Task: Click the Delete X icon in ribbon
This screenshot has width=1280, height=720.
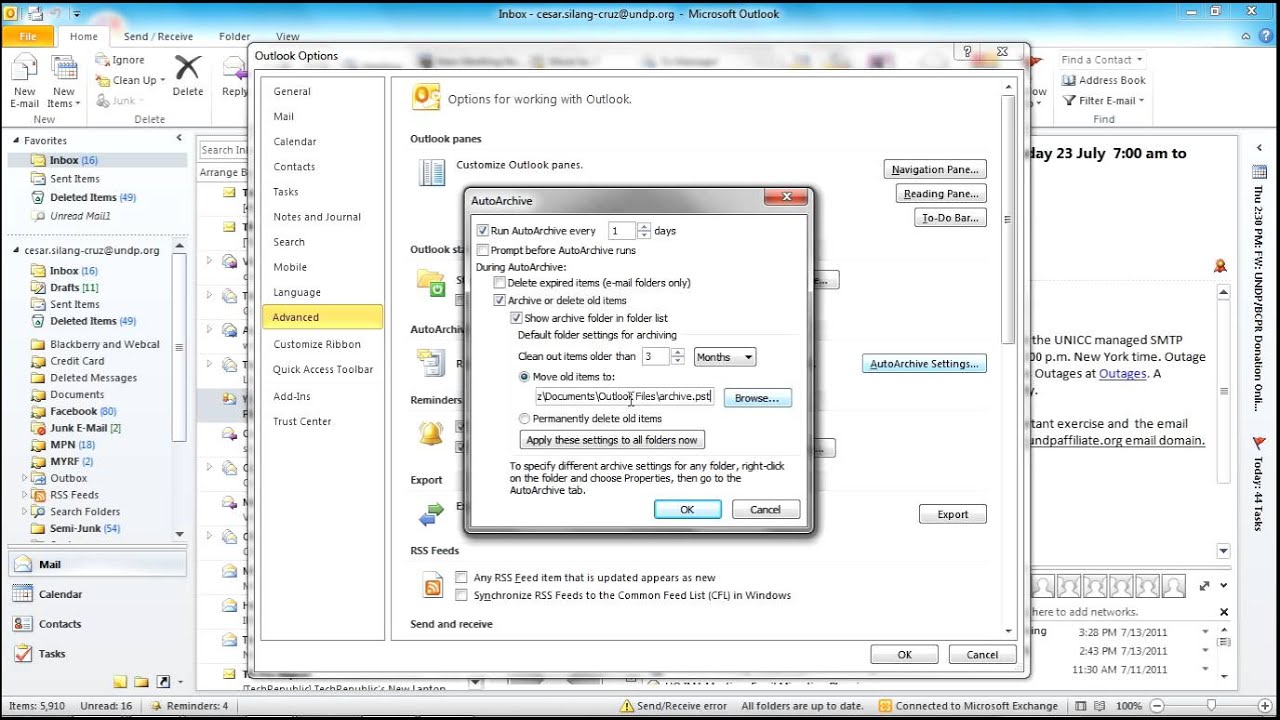Action: (187, 67)
